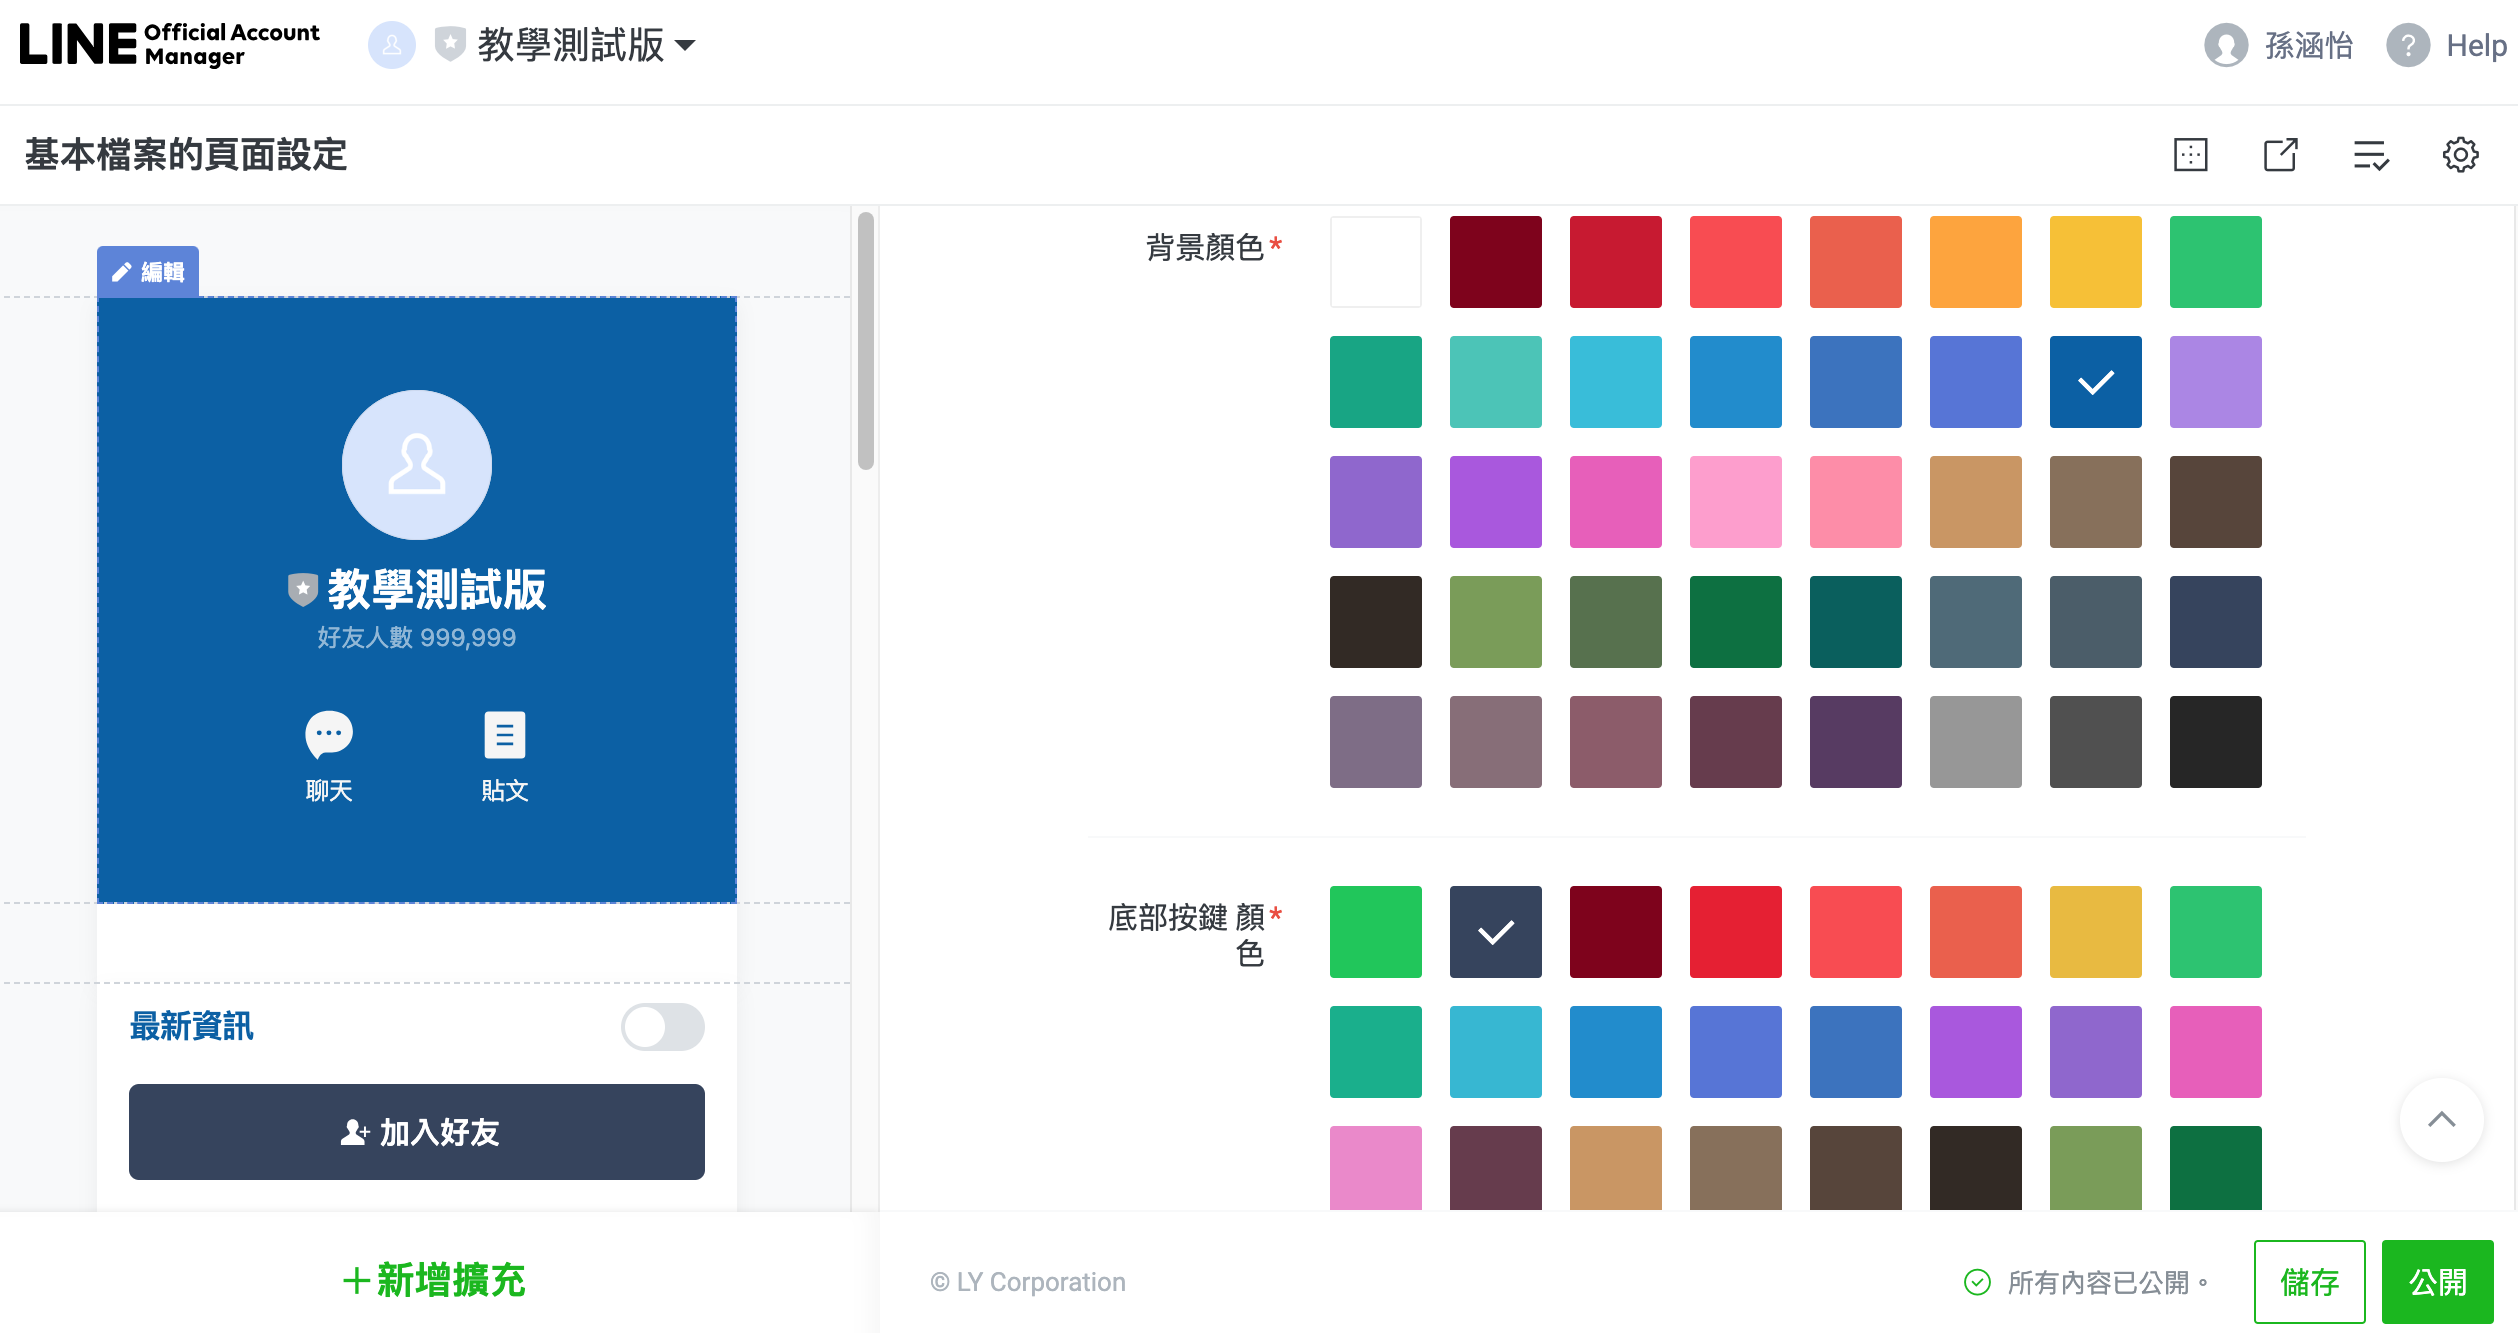Open the 孫涵怡 user profile menu
The height and width of the screenshot is (1333, 2518).
click(2279, 45)
